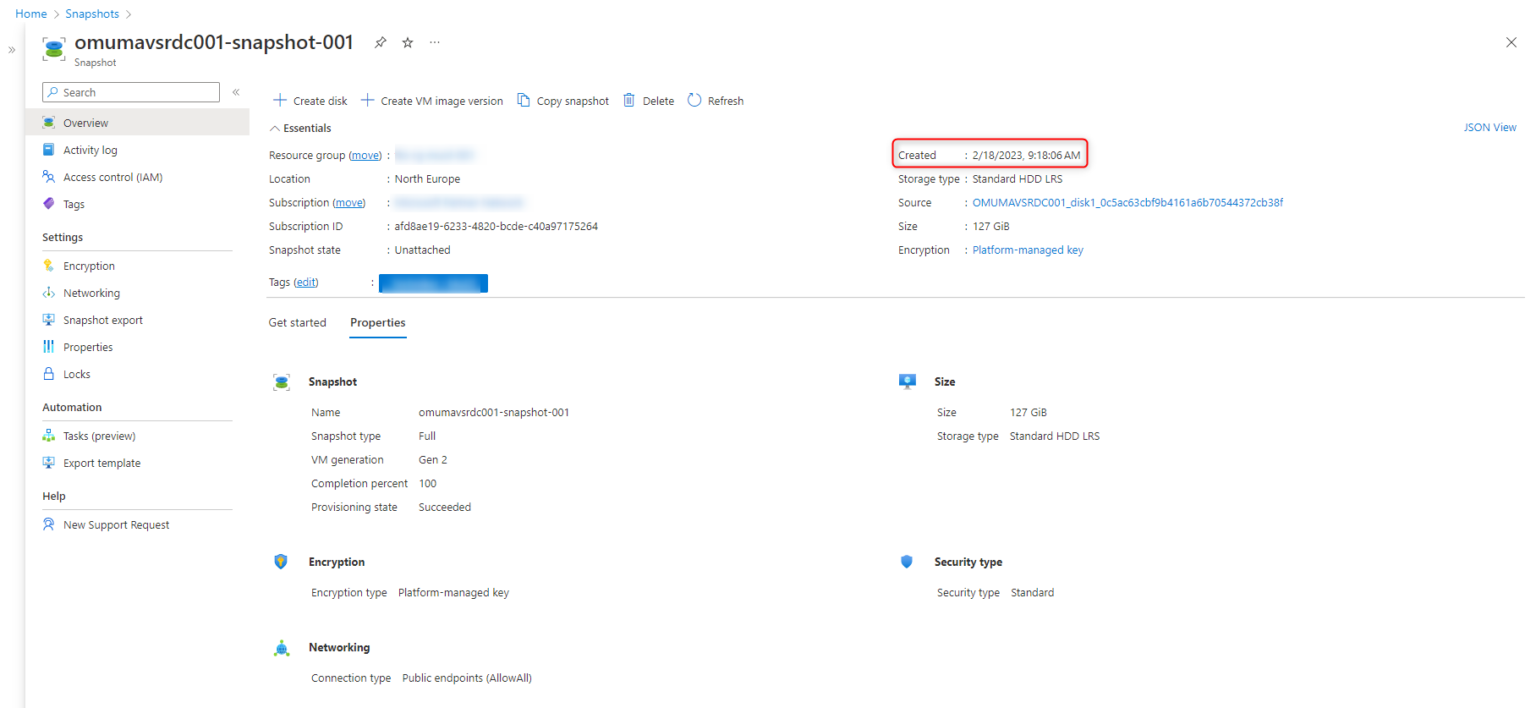Open Platform-managed key encryption link
This screenshot has height=708, width=1536.
[x=1028, y=250]
